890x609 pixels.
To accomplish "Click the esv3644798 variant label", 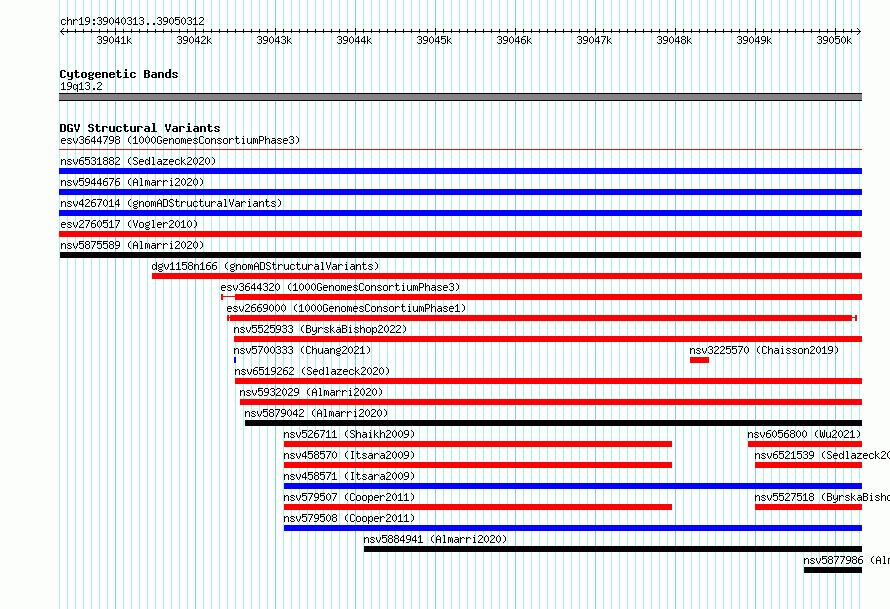I will click(x=180, y=140).
